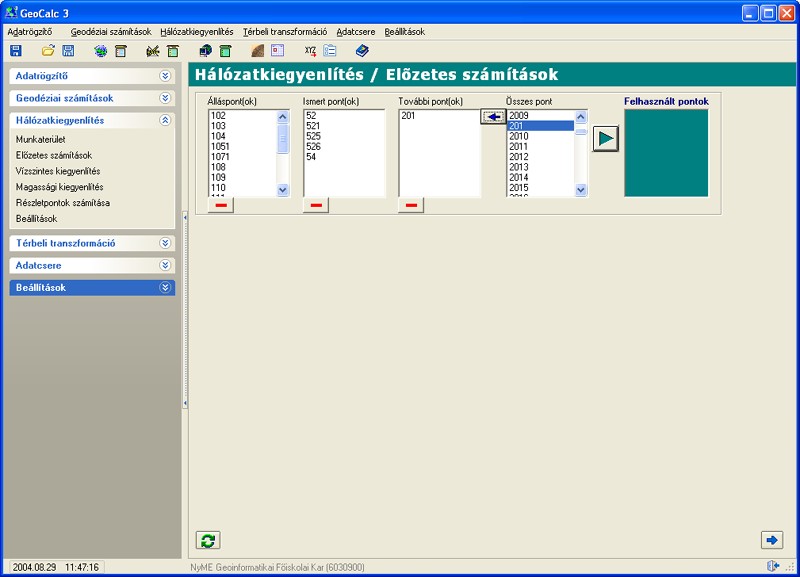
Task: Open Előzetes számítások in the sidebar
Action: (x=54, y=155)
